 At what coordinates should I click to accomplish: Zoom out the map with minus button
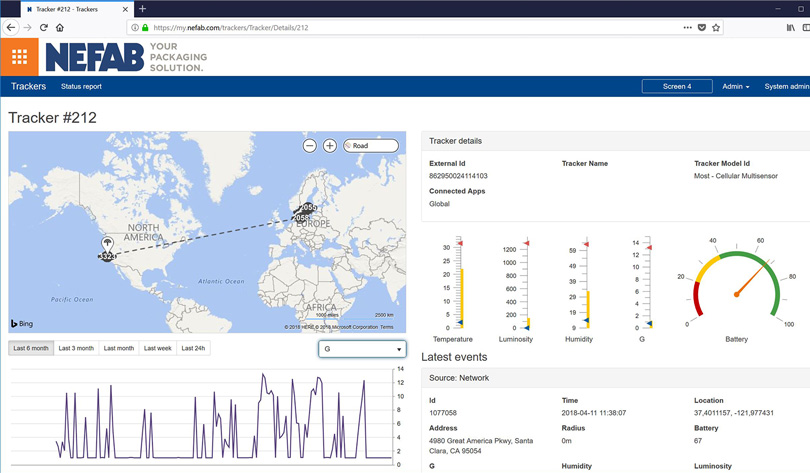click(310, 146)
